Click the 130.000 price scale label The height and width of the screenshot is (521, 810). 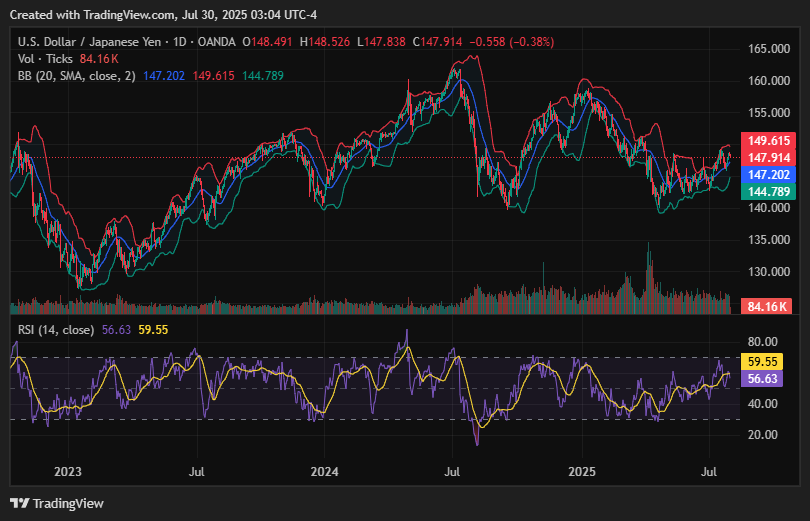click(x=770, y=272)
